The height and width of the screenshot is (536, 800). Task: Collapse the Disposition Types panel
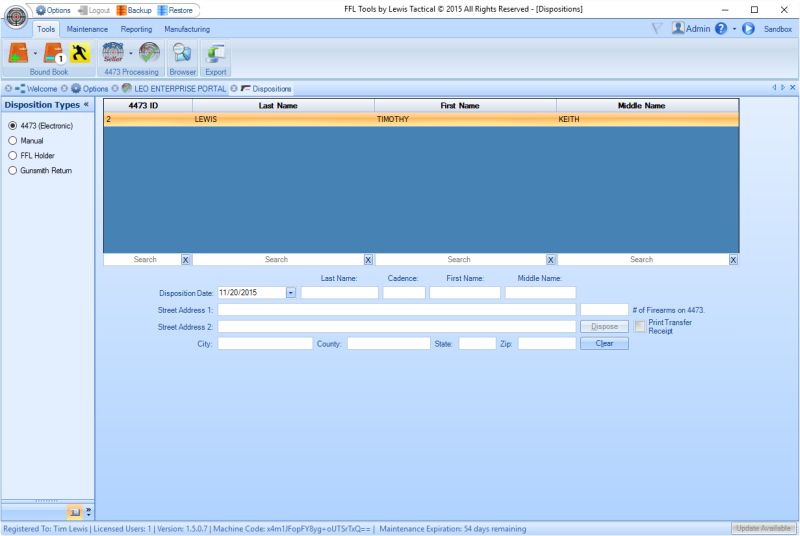[86, 105]
